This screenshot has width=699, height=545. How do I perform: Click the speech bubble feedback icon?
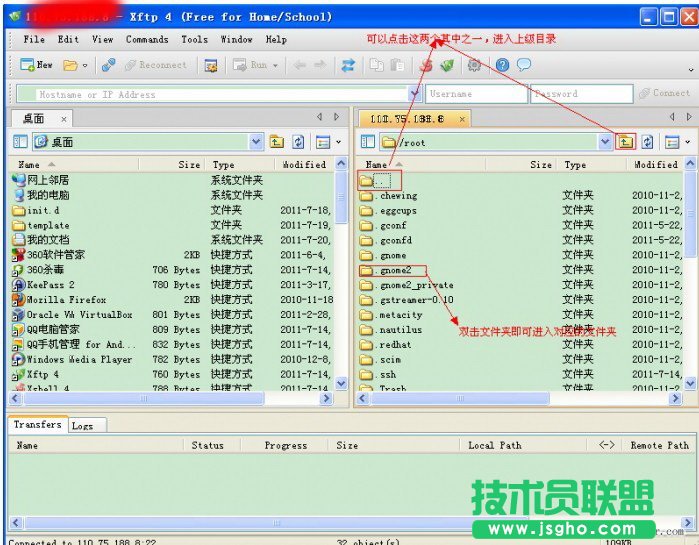click(x=524, y=65)
